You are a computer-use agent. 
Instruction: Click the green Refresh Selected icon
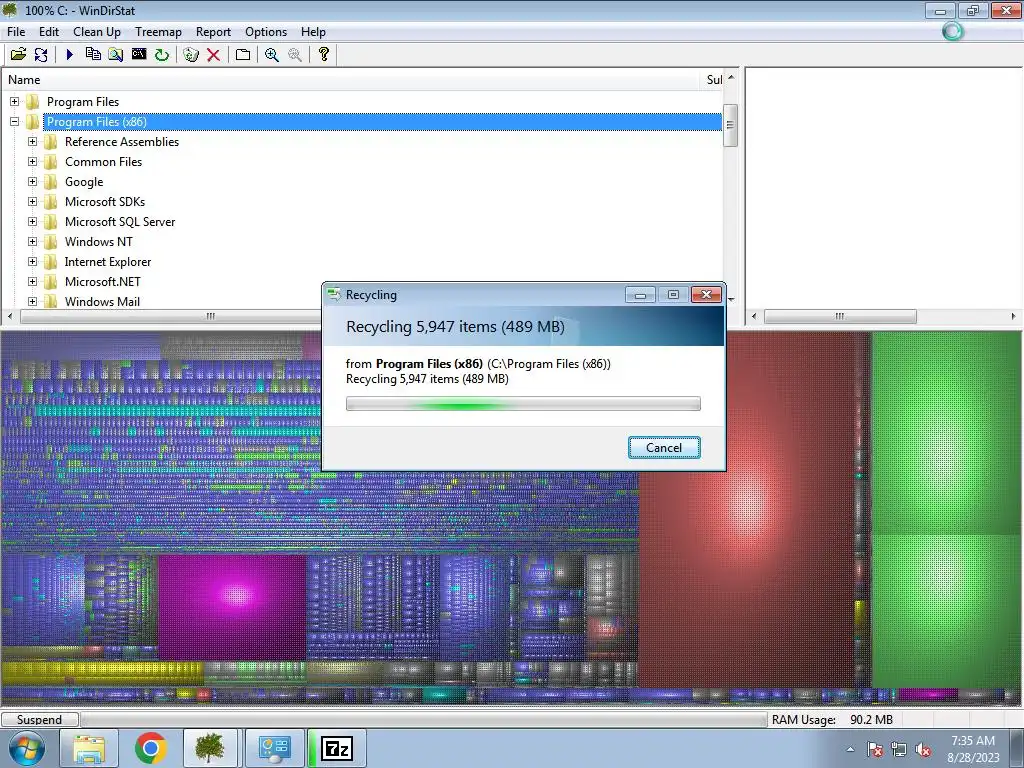point(161,54)
